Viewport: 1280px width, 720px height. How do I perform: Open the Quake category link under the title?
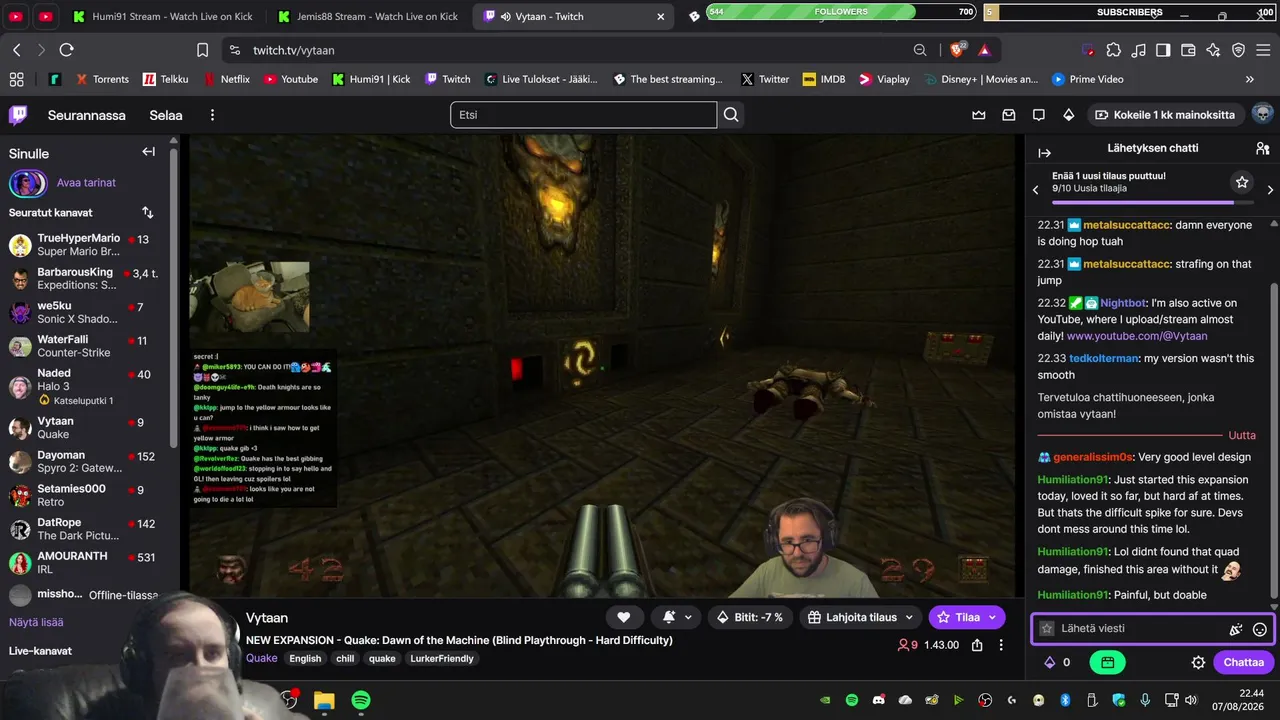[262, 658]
